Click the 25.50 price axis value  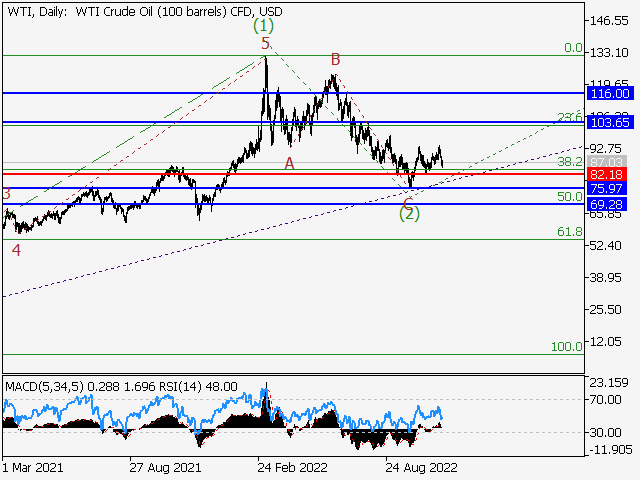pyautogui.click(x=606, y=309)
